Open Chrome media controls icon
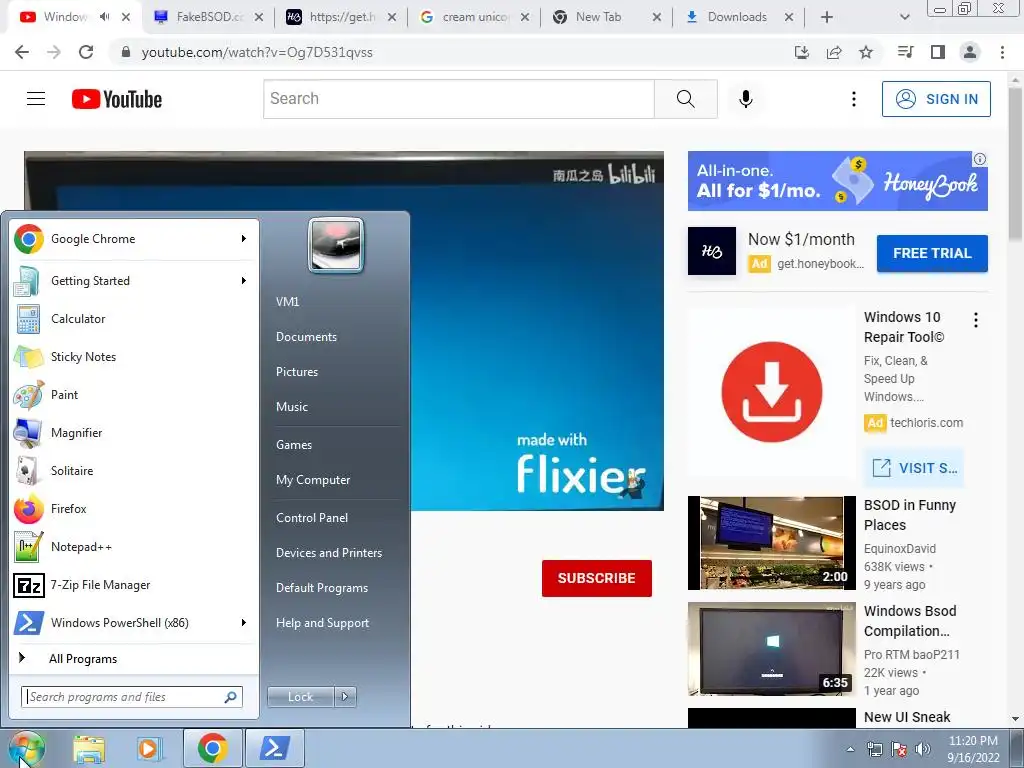1024x768 pixels. [x=906, y=52]
